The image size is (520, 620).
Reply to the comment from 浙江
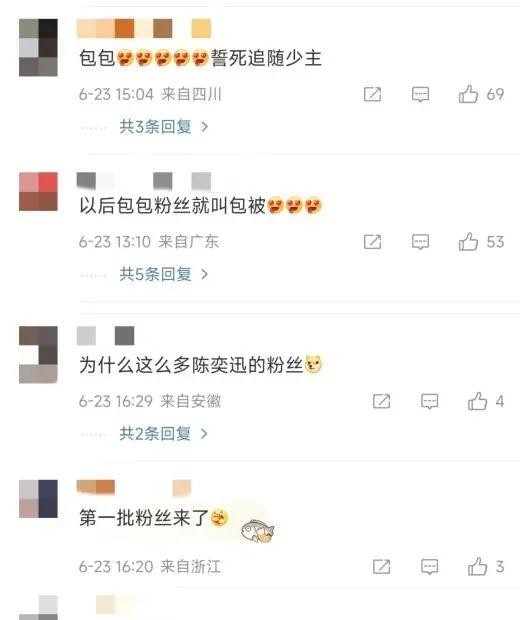pos(429,567)
